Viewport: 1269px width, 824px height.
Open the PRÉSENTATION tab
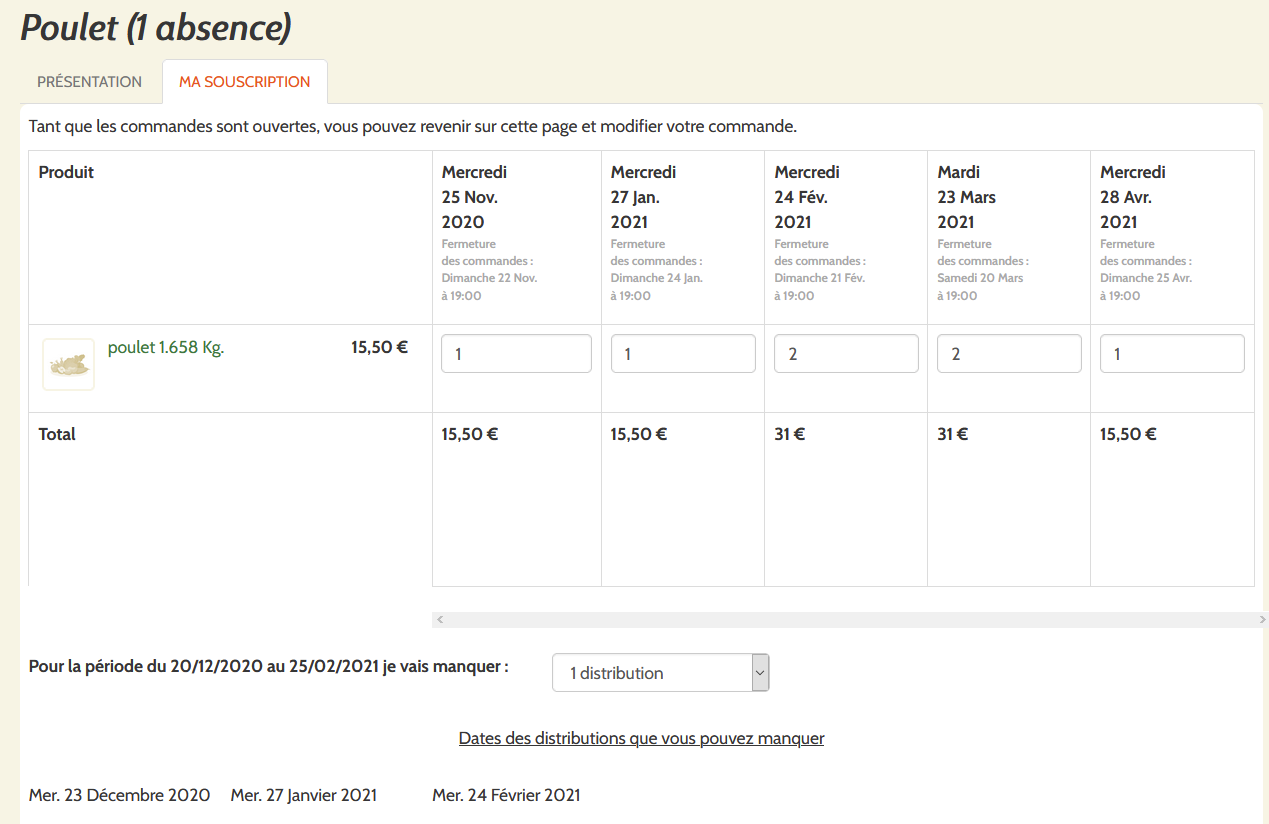tap(90, 82)
